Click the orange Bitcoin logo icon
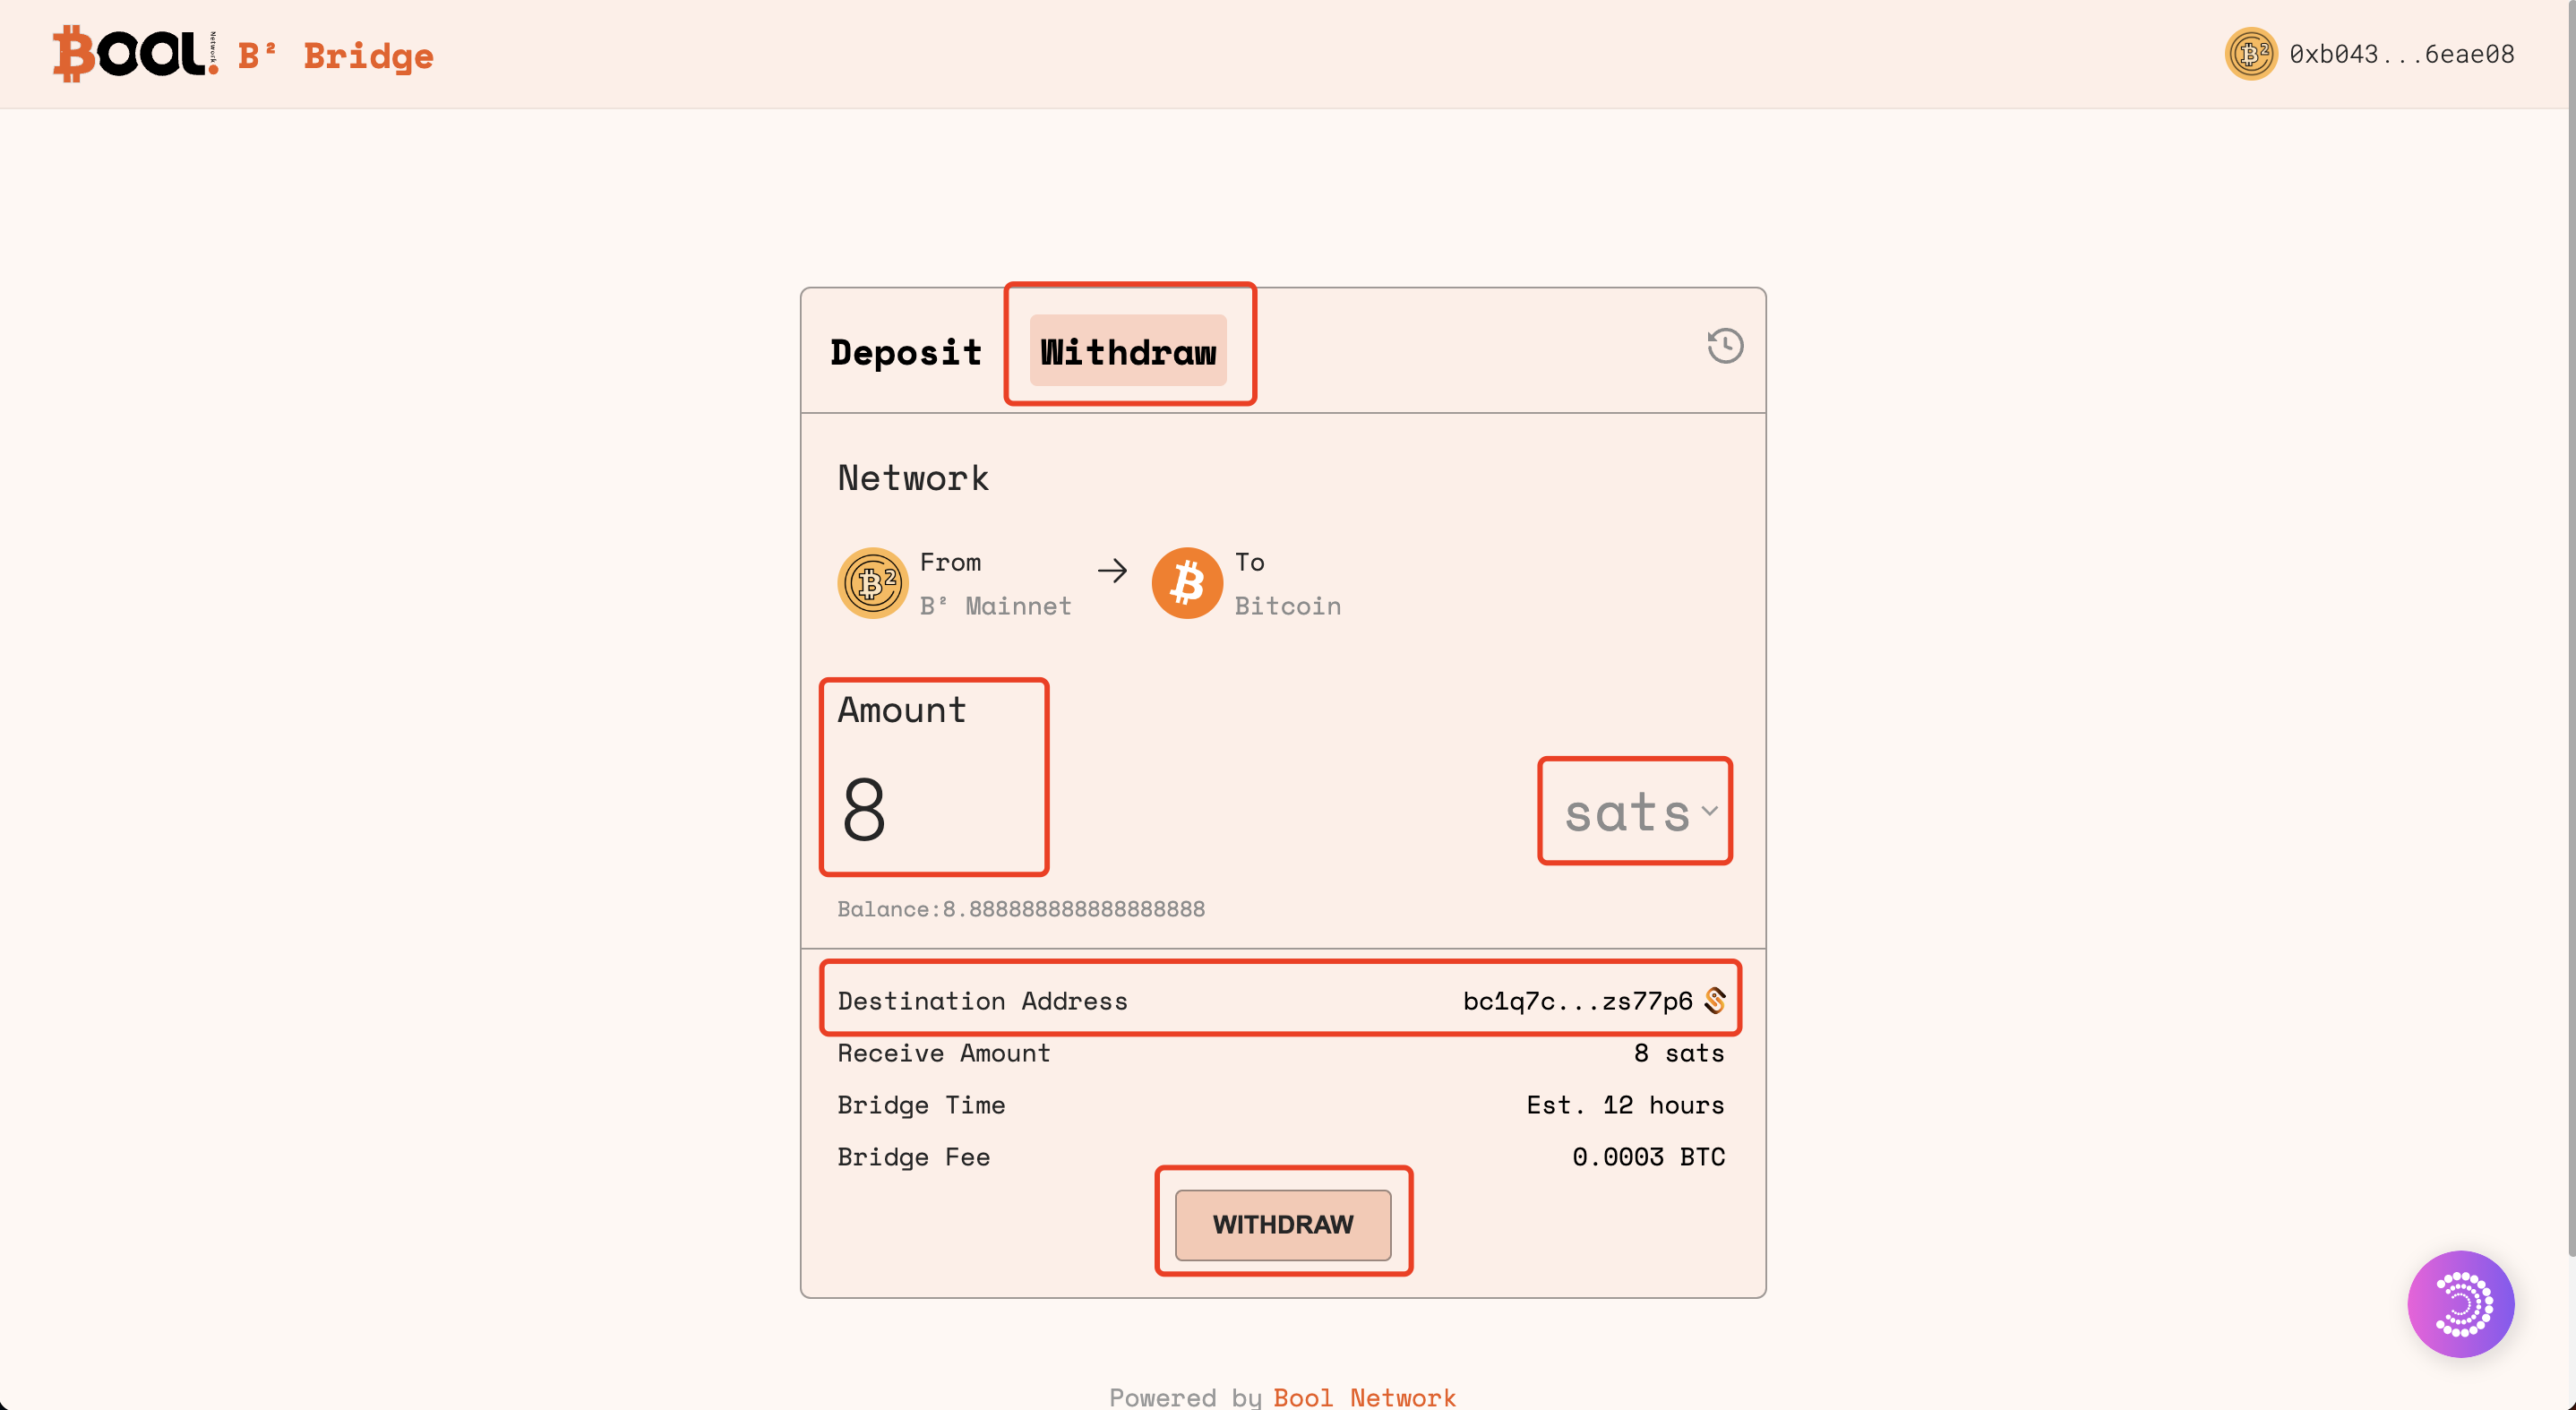Image resolution: width=2576 pixels, height=1410 pixels. click(x=1187, y=583)
